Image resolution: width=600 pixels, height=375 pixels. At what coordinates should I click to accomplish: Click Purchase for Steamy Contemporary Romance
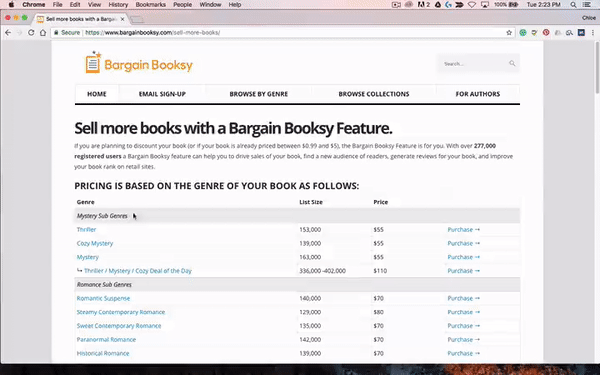tap(463, 312)
